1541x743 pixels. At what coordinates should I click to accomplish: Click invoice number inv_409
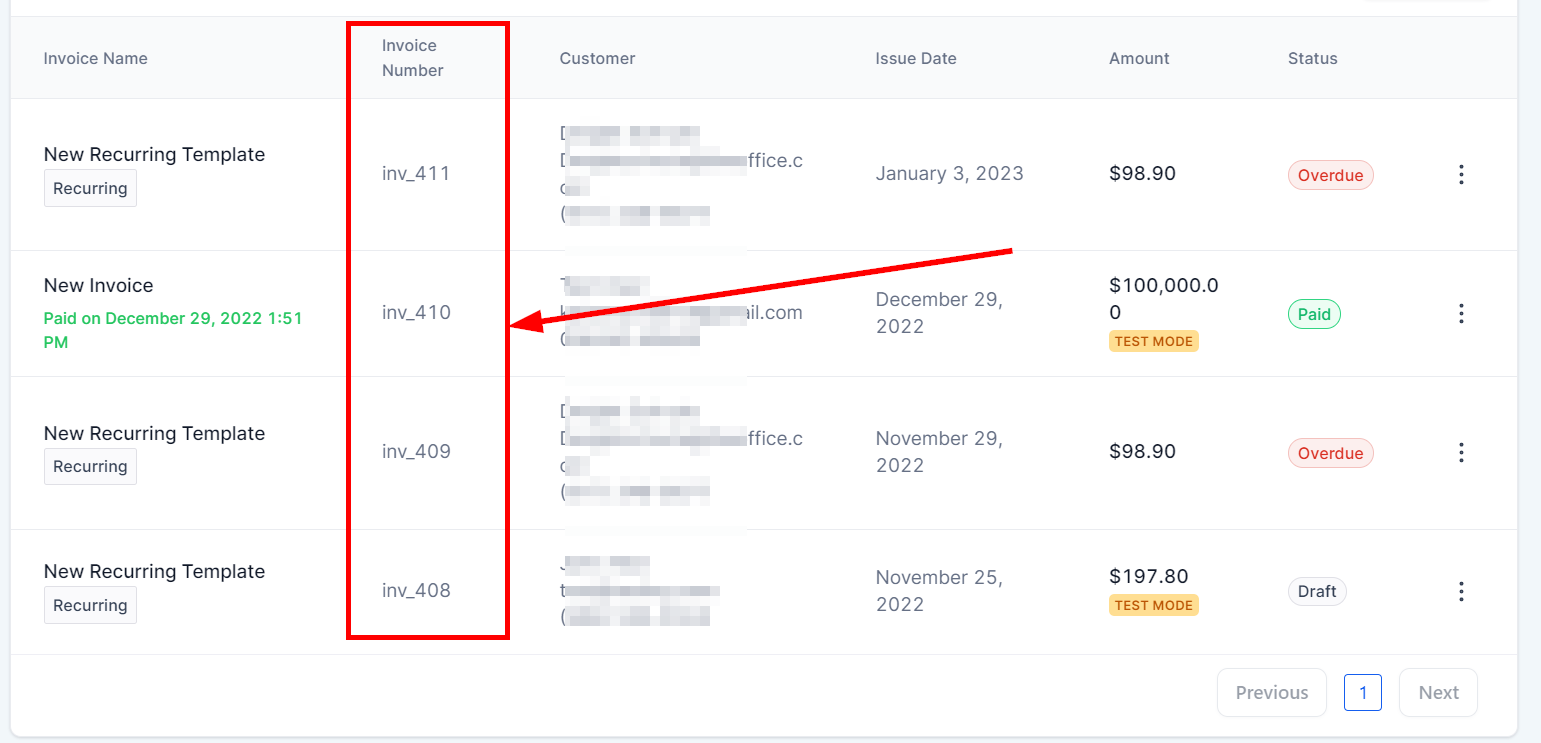(416, 452)
